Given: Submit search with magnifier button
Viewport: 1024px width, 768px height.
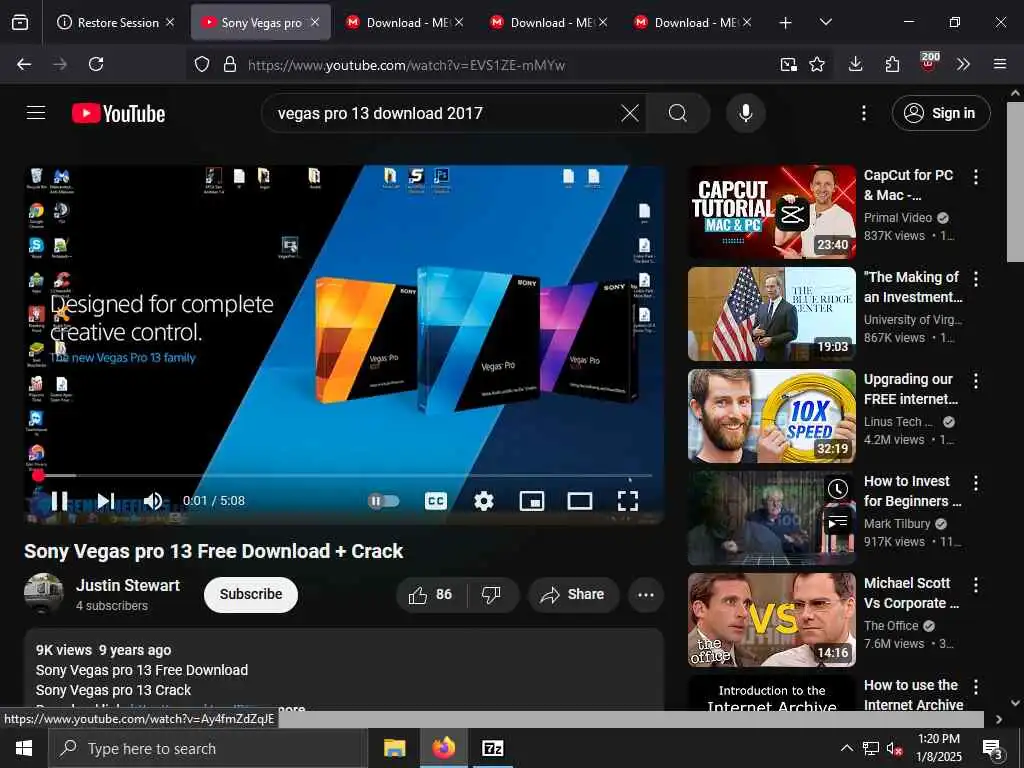Looking at the screenshot, I should coord(678,113).
